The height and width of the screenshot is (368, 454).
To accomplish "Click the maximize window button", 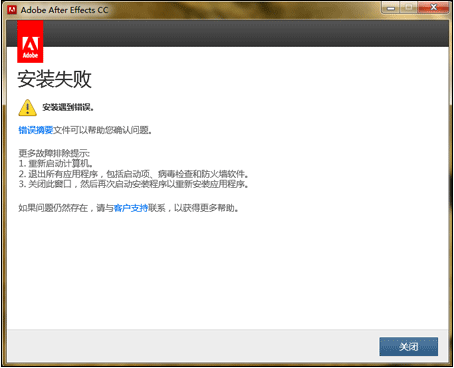I will [x=409, y=8].
